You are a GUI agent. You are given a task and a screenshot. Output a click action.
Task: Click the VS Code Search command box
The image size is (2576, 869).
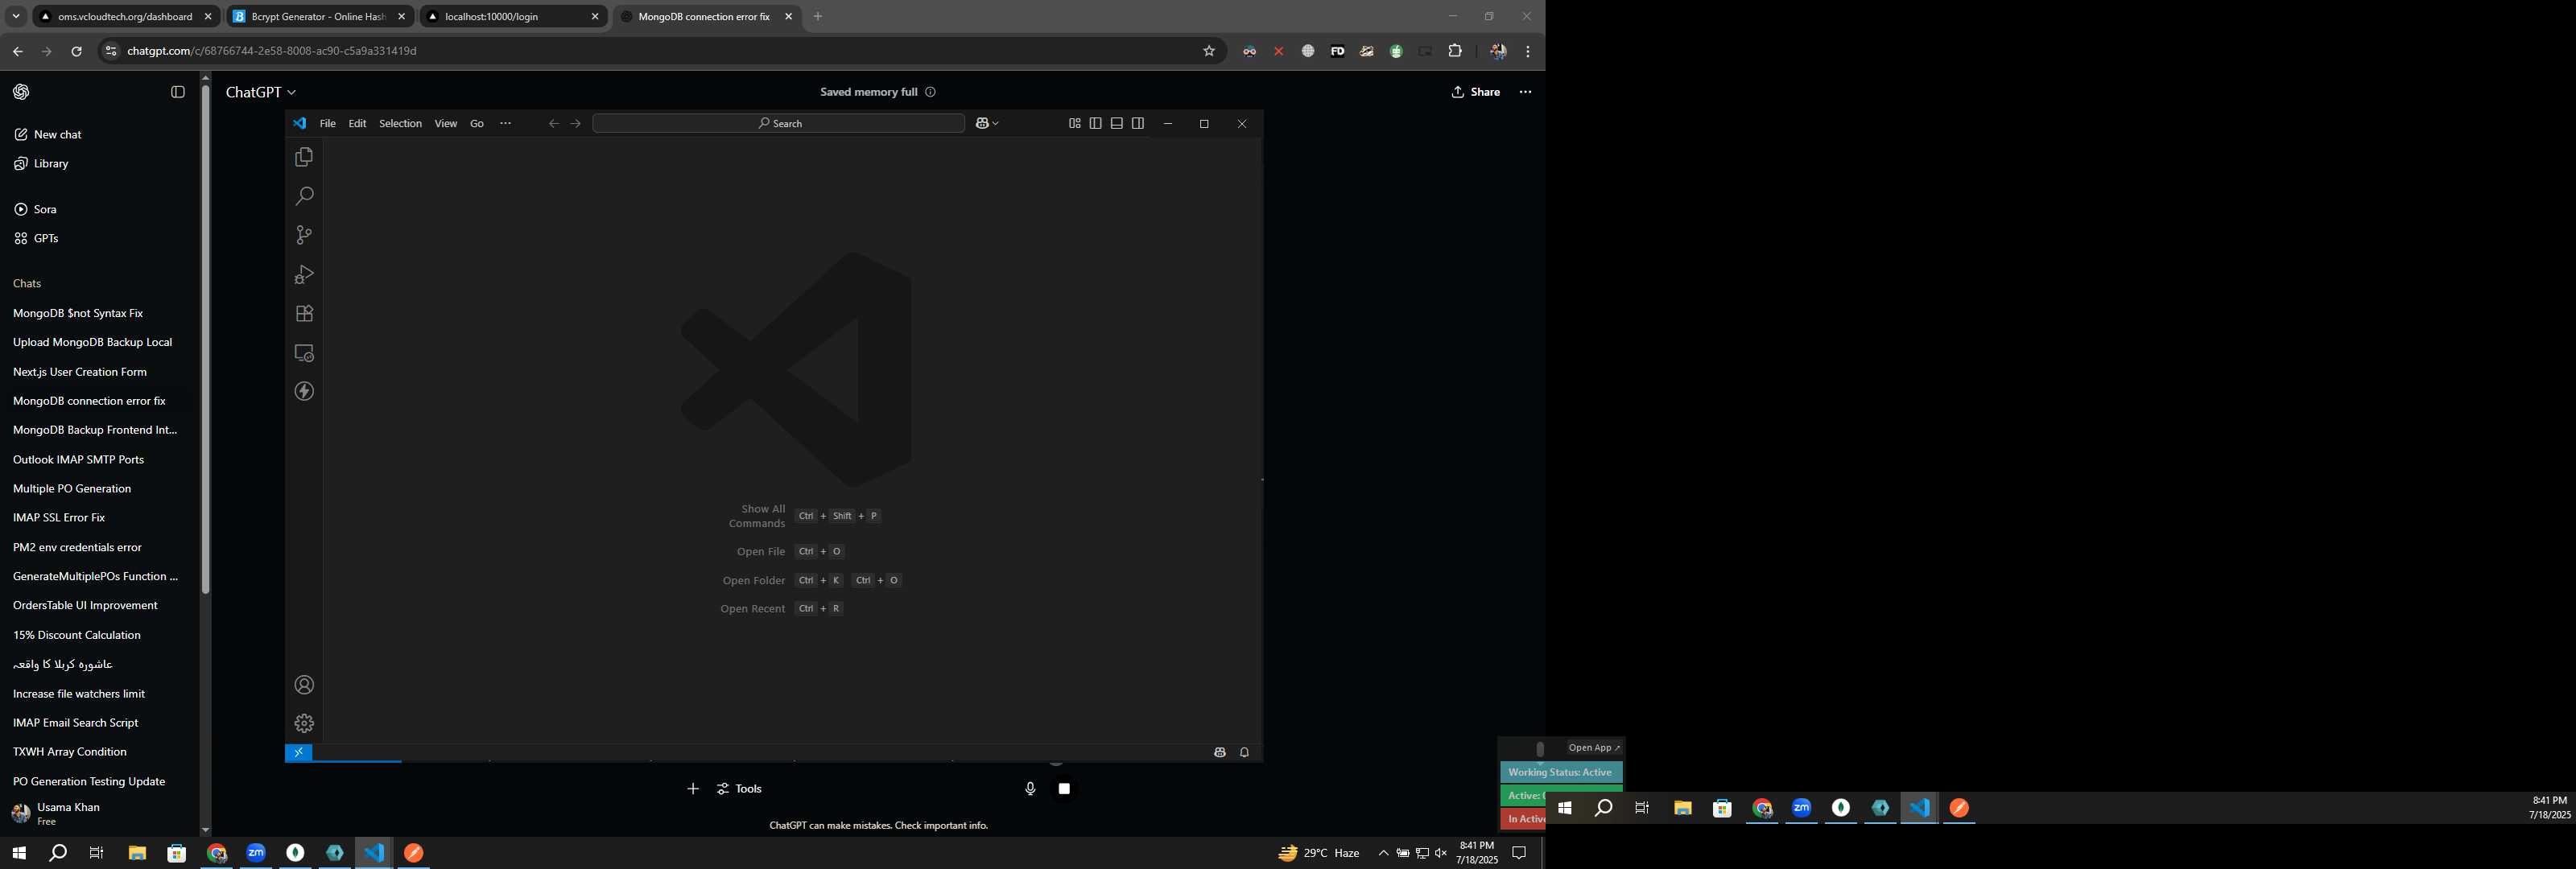[778, 123]
